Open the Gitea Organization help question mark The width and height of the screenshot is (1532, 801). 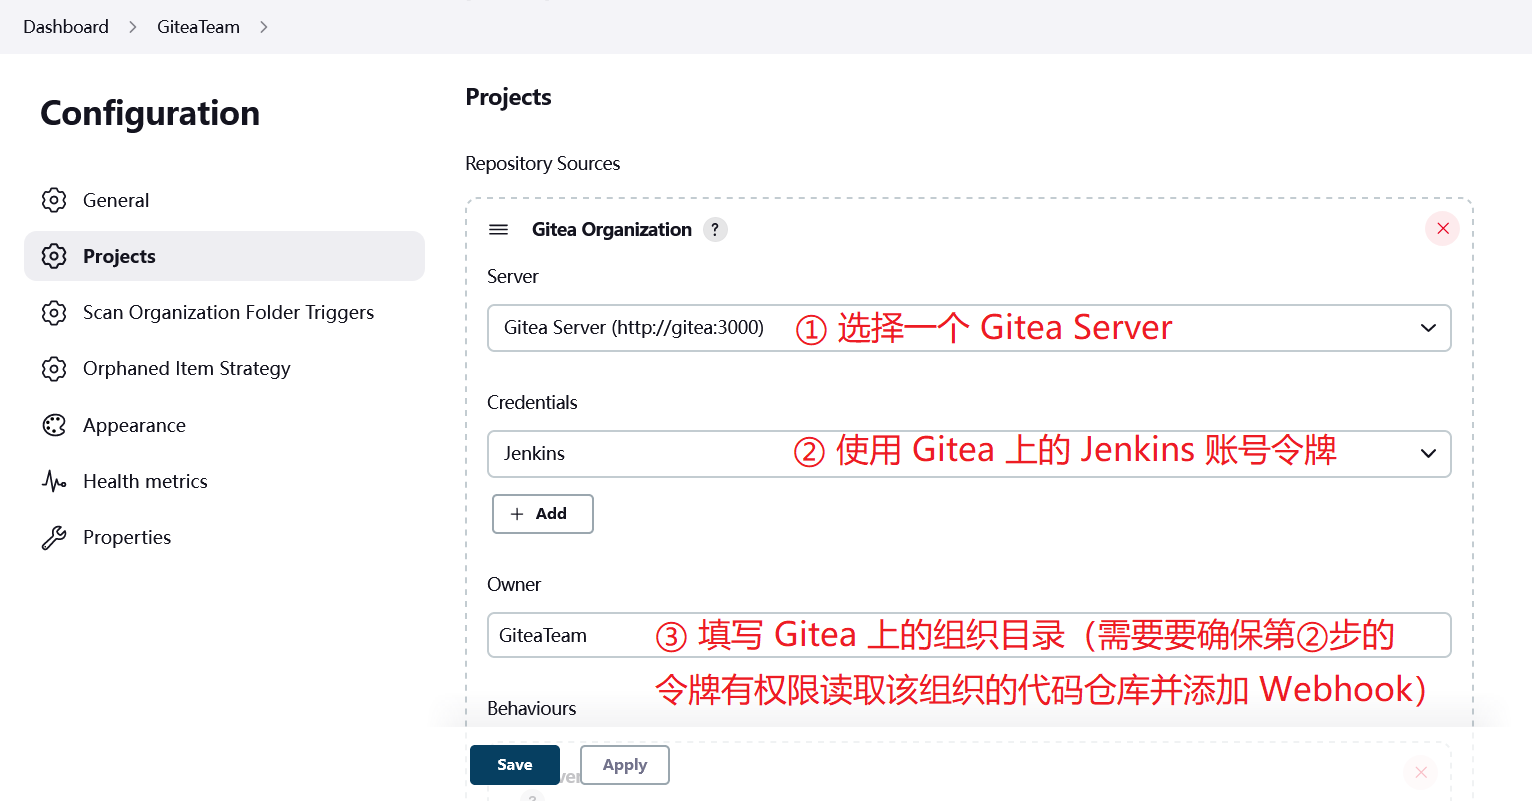[x=715, y=229]
